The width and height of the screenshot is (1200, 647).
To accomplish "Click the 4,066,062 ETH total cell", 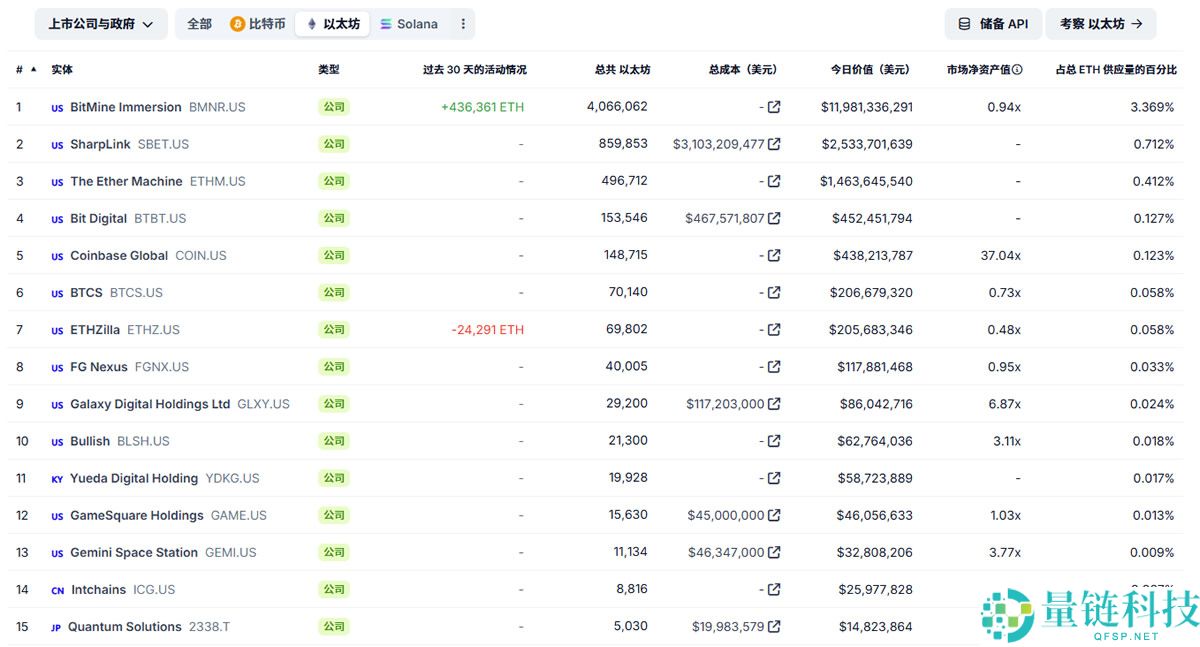I will [x=617, y=106].
